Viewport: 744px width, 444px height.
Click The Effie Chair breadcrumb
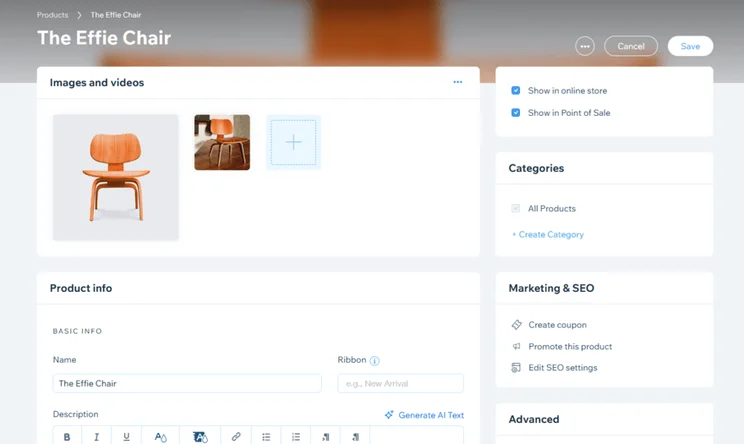point(116,15)
